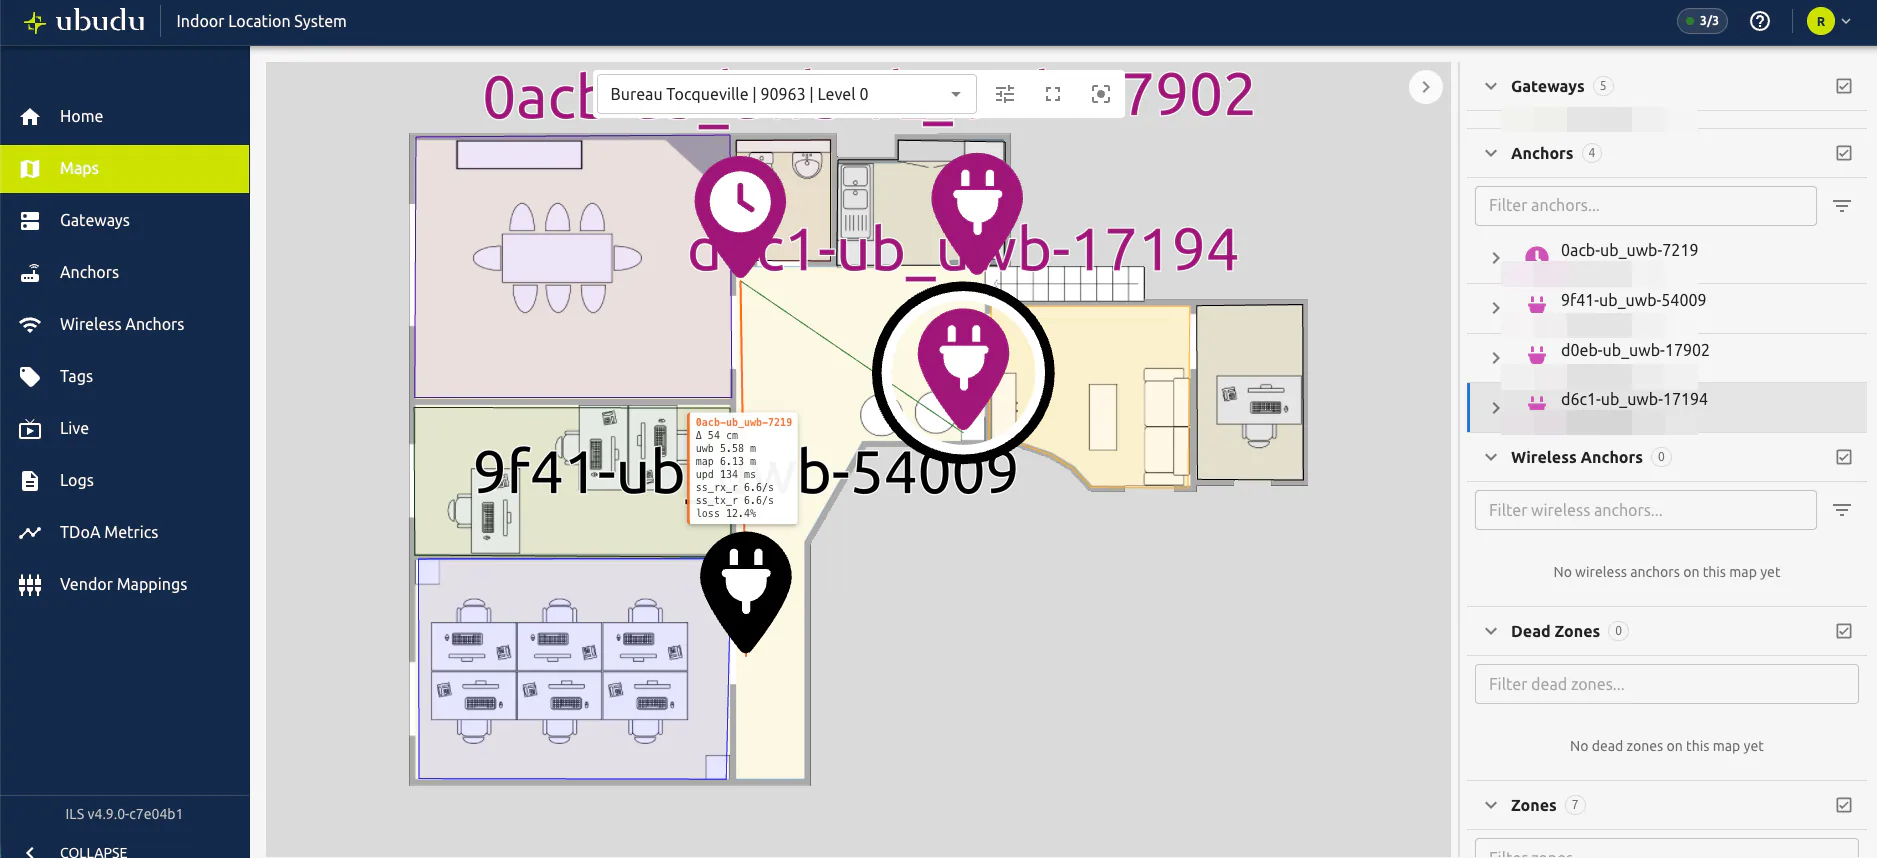Click the Filter wireless anchors input field
Viewport: 1877px width, 858px height.
[1645, 510]
